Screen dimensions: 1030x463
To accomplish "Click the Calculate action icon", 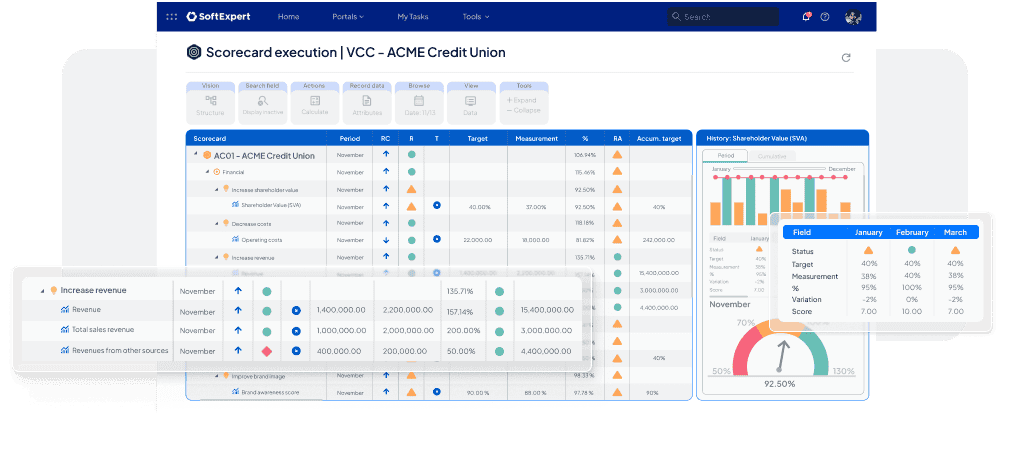I will pos(315,100).
